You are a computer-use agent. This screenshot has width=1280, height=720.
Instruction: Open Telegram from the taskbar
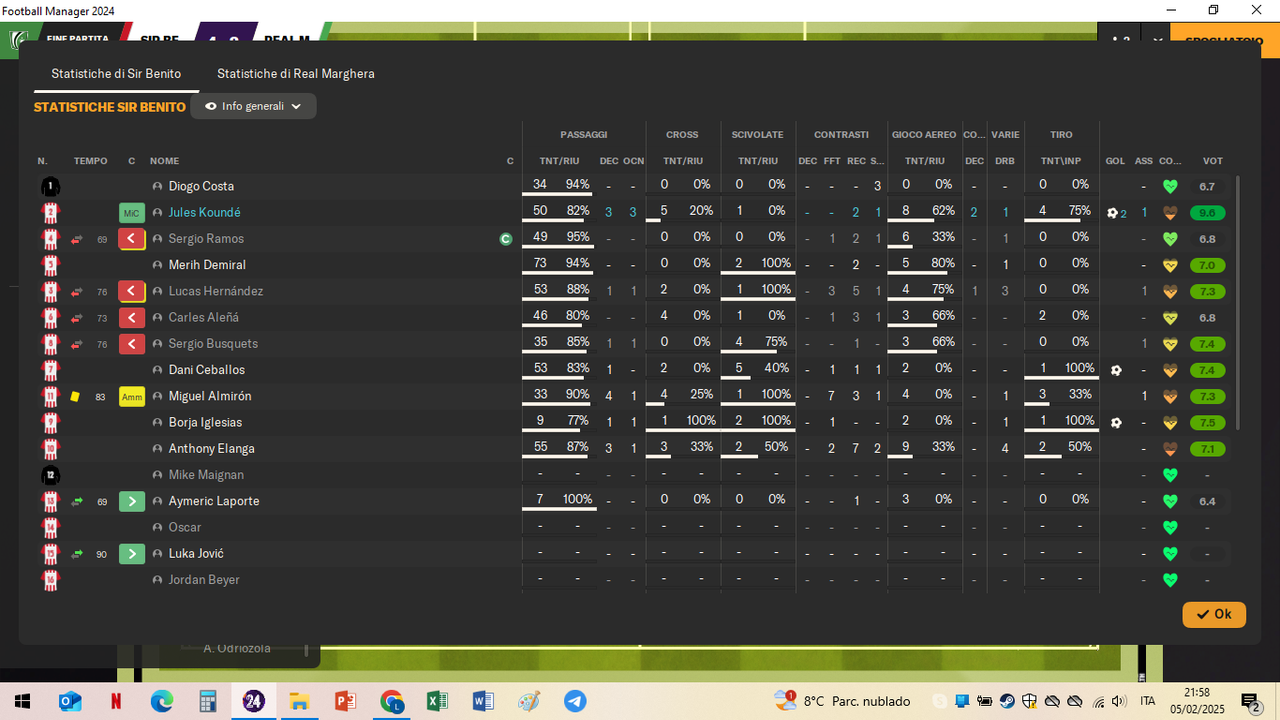(x=575, y=701)
